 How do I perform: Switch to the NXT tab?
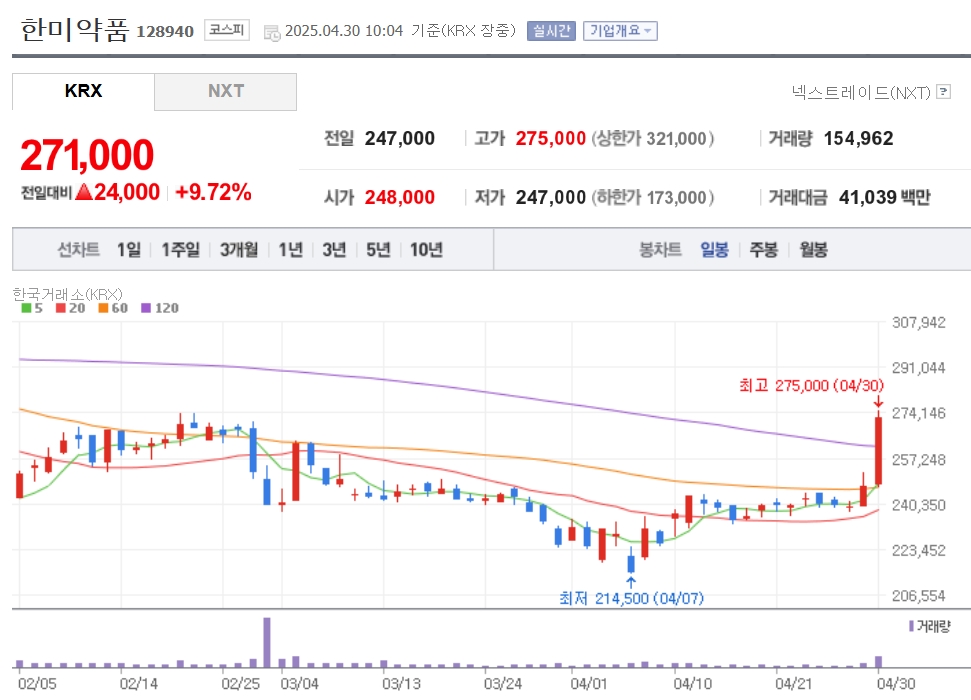pos(225,91)
